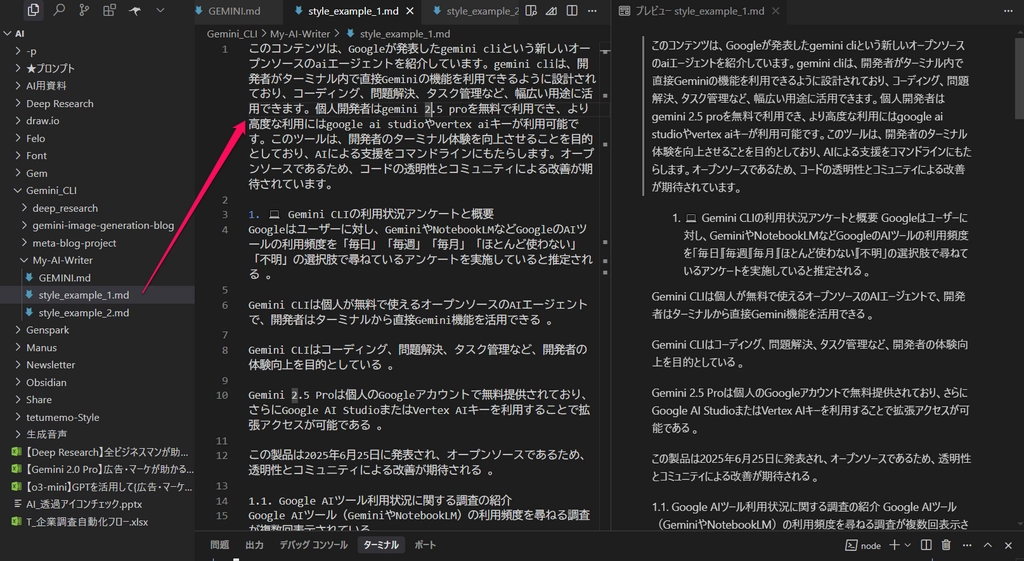This screenshot has height=561, width=1024.
Task: Expand the tetumemo-Style folder
Action: tap(18, 417)
